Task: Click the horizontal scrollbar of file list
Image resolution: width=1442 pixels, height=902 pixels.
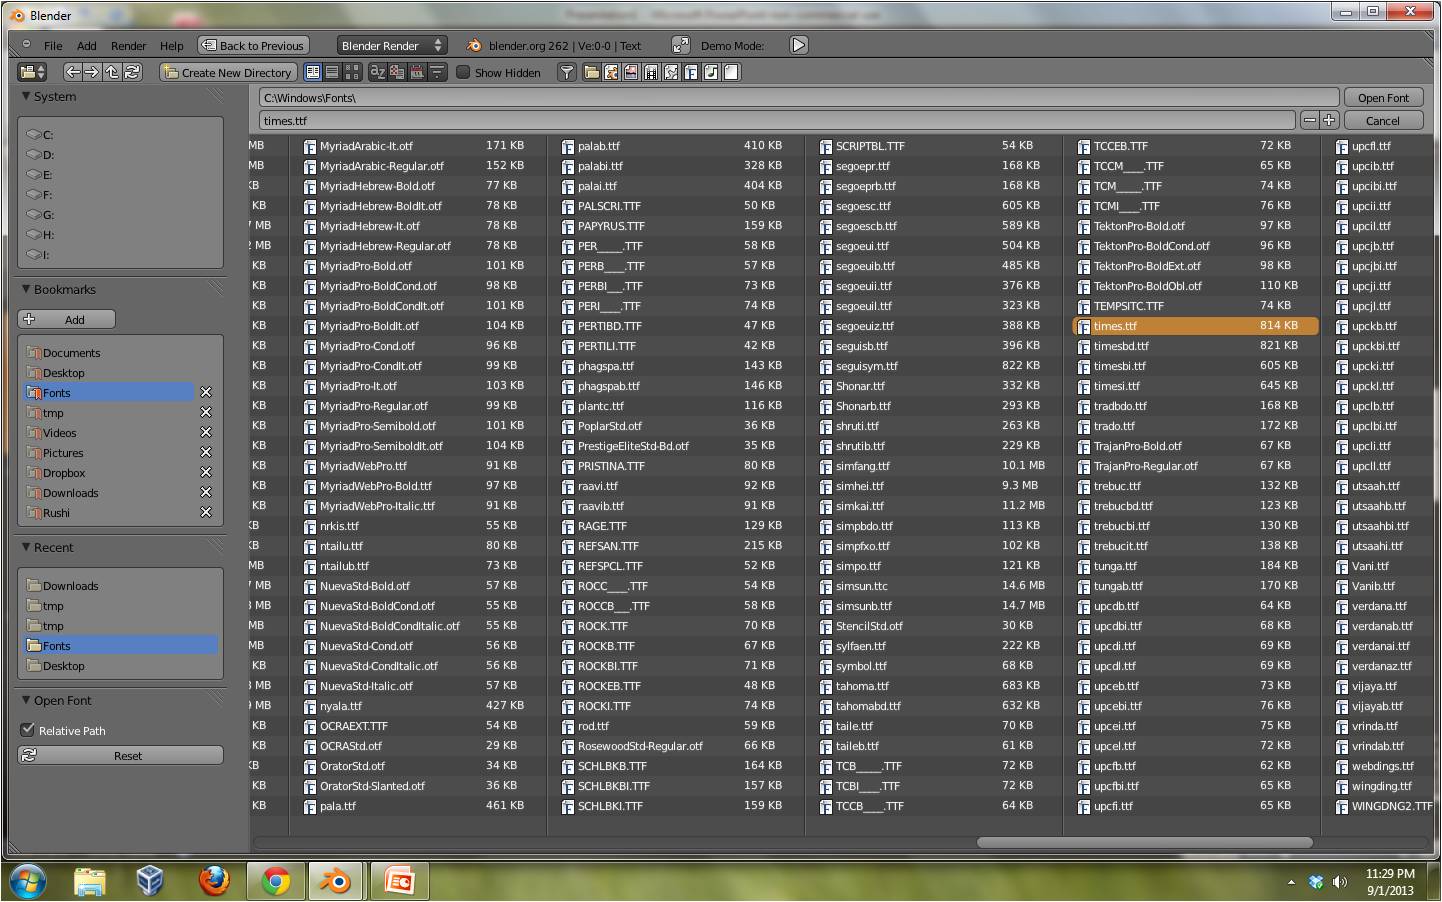Action: click(x=1144, y=842)
